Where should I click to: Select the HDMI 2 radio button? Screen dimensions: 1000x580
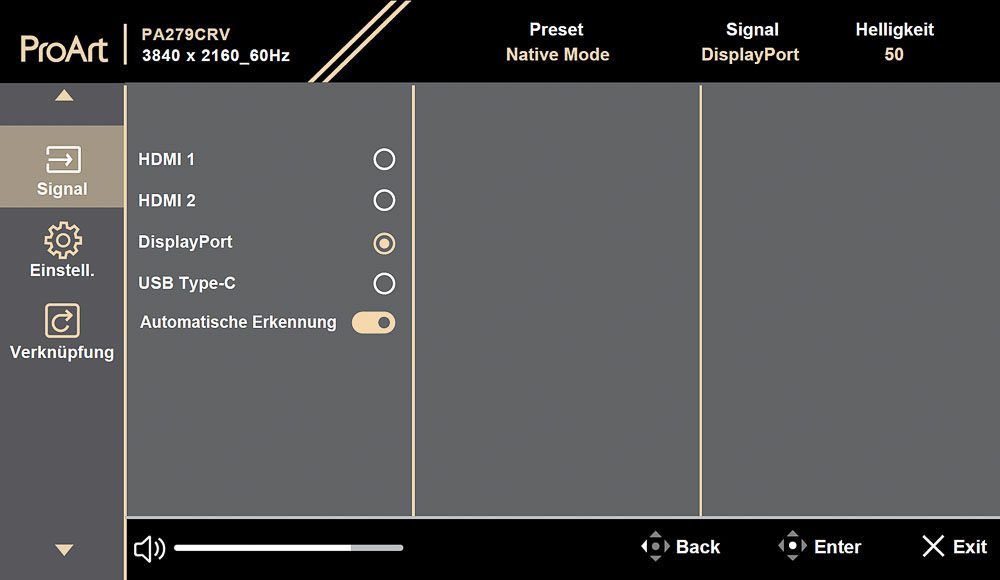click(x=384, y=200)
